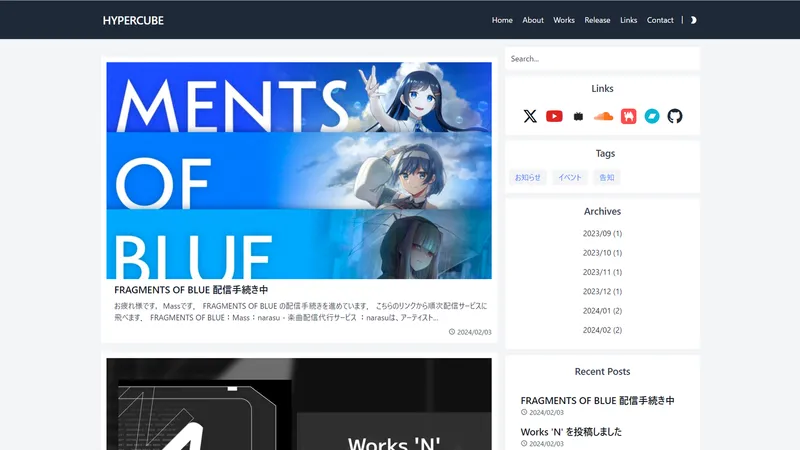Open the teal Bandcamp icon link
The image size is (800, 450).
click(652, 116)
